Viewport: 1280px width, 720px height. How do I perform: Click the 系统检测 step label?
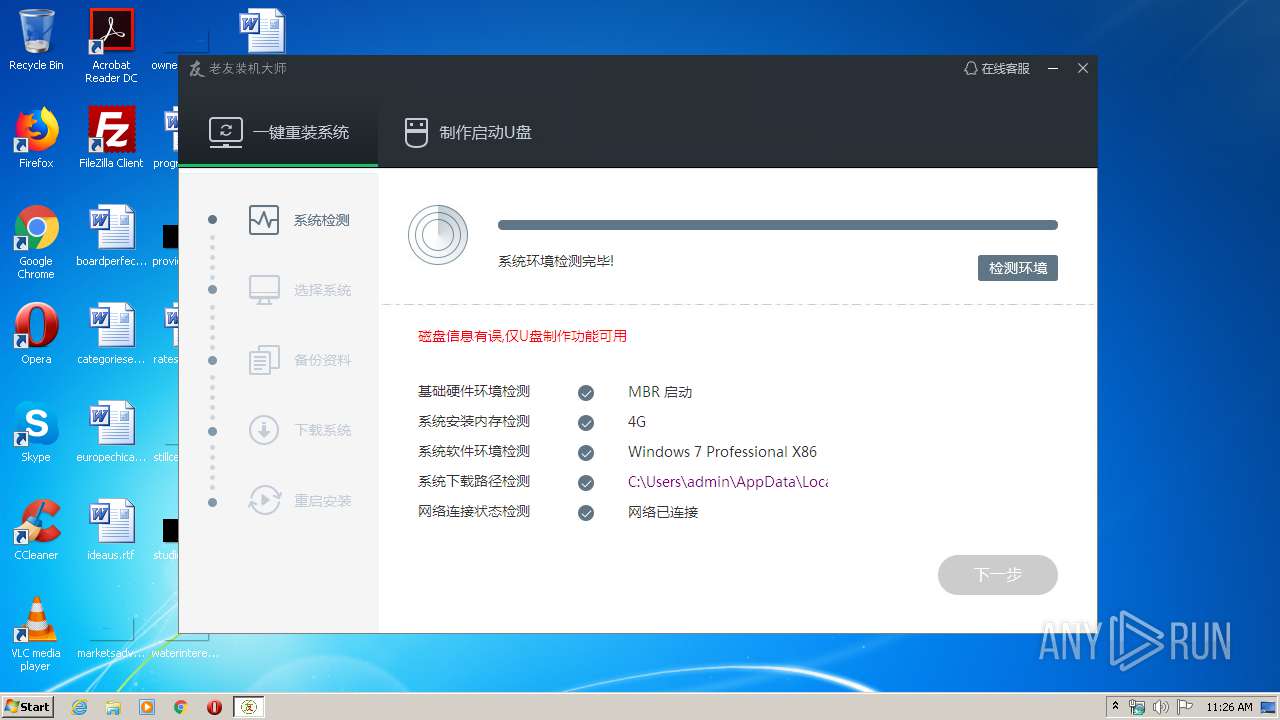[x=322, y=220]
